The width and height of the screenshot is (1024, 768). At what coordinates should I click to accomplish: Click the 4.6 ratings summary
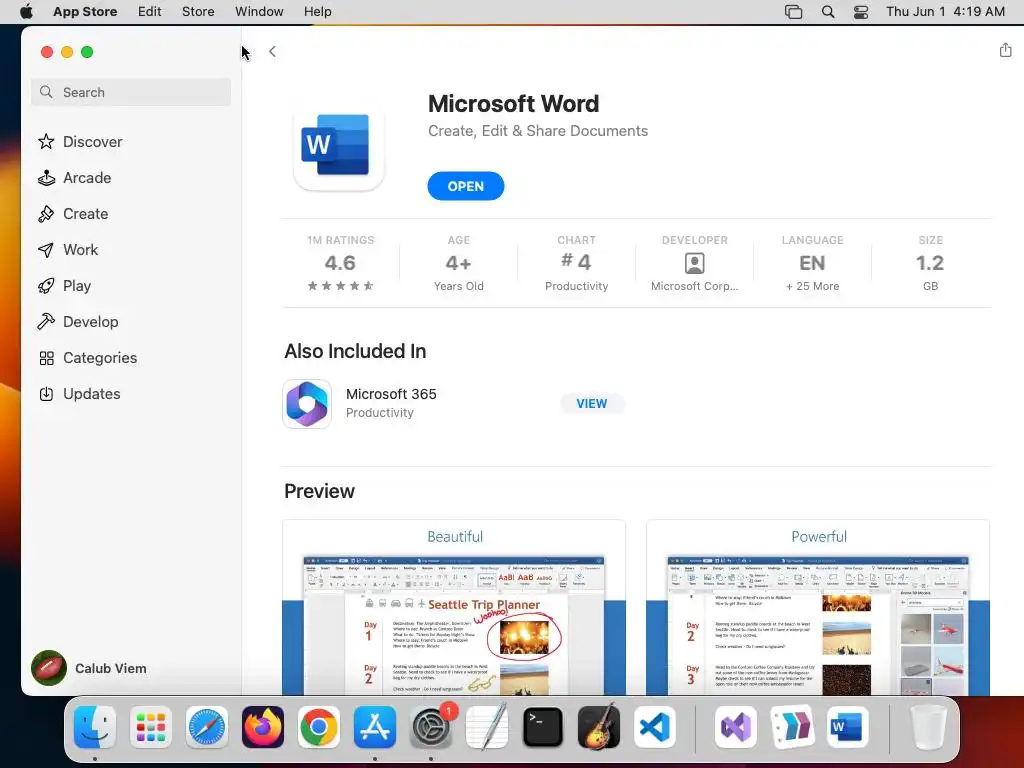pyautogui.click(x=340, y=264)
